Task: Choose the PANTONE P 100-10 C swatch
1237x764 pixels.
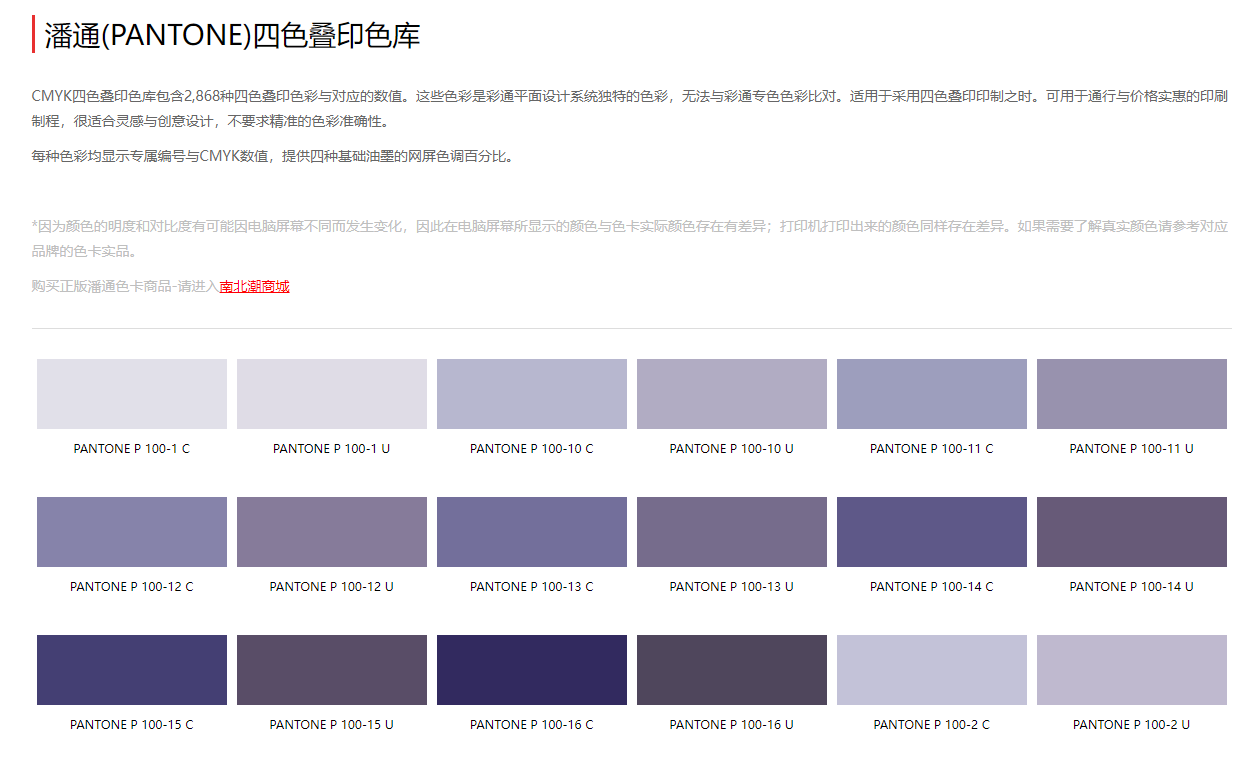Action: pyautogui.click(x=532, y=394)
